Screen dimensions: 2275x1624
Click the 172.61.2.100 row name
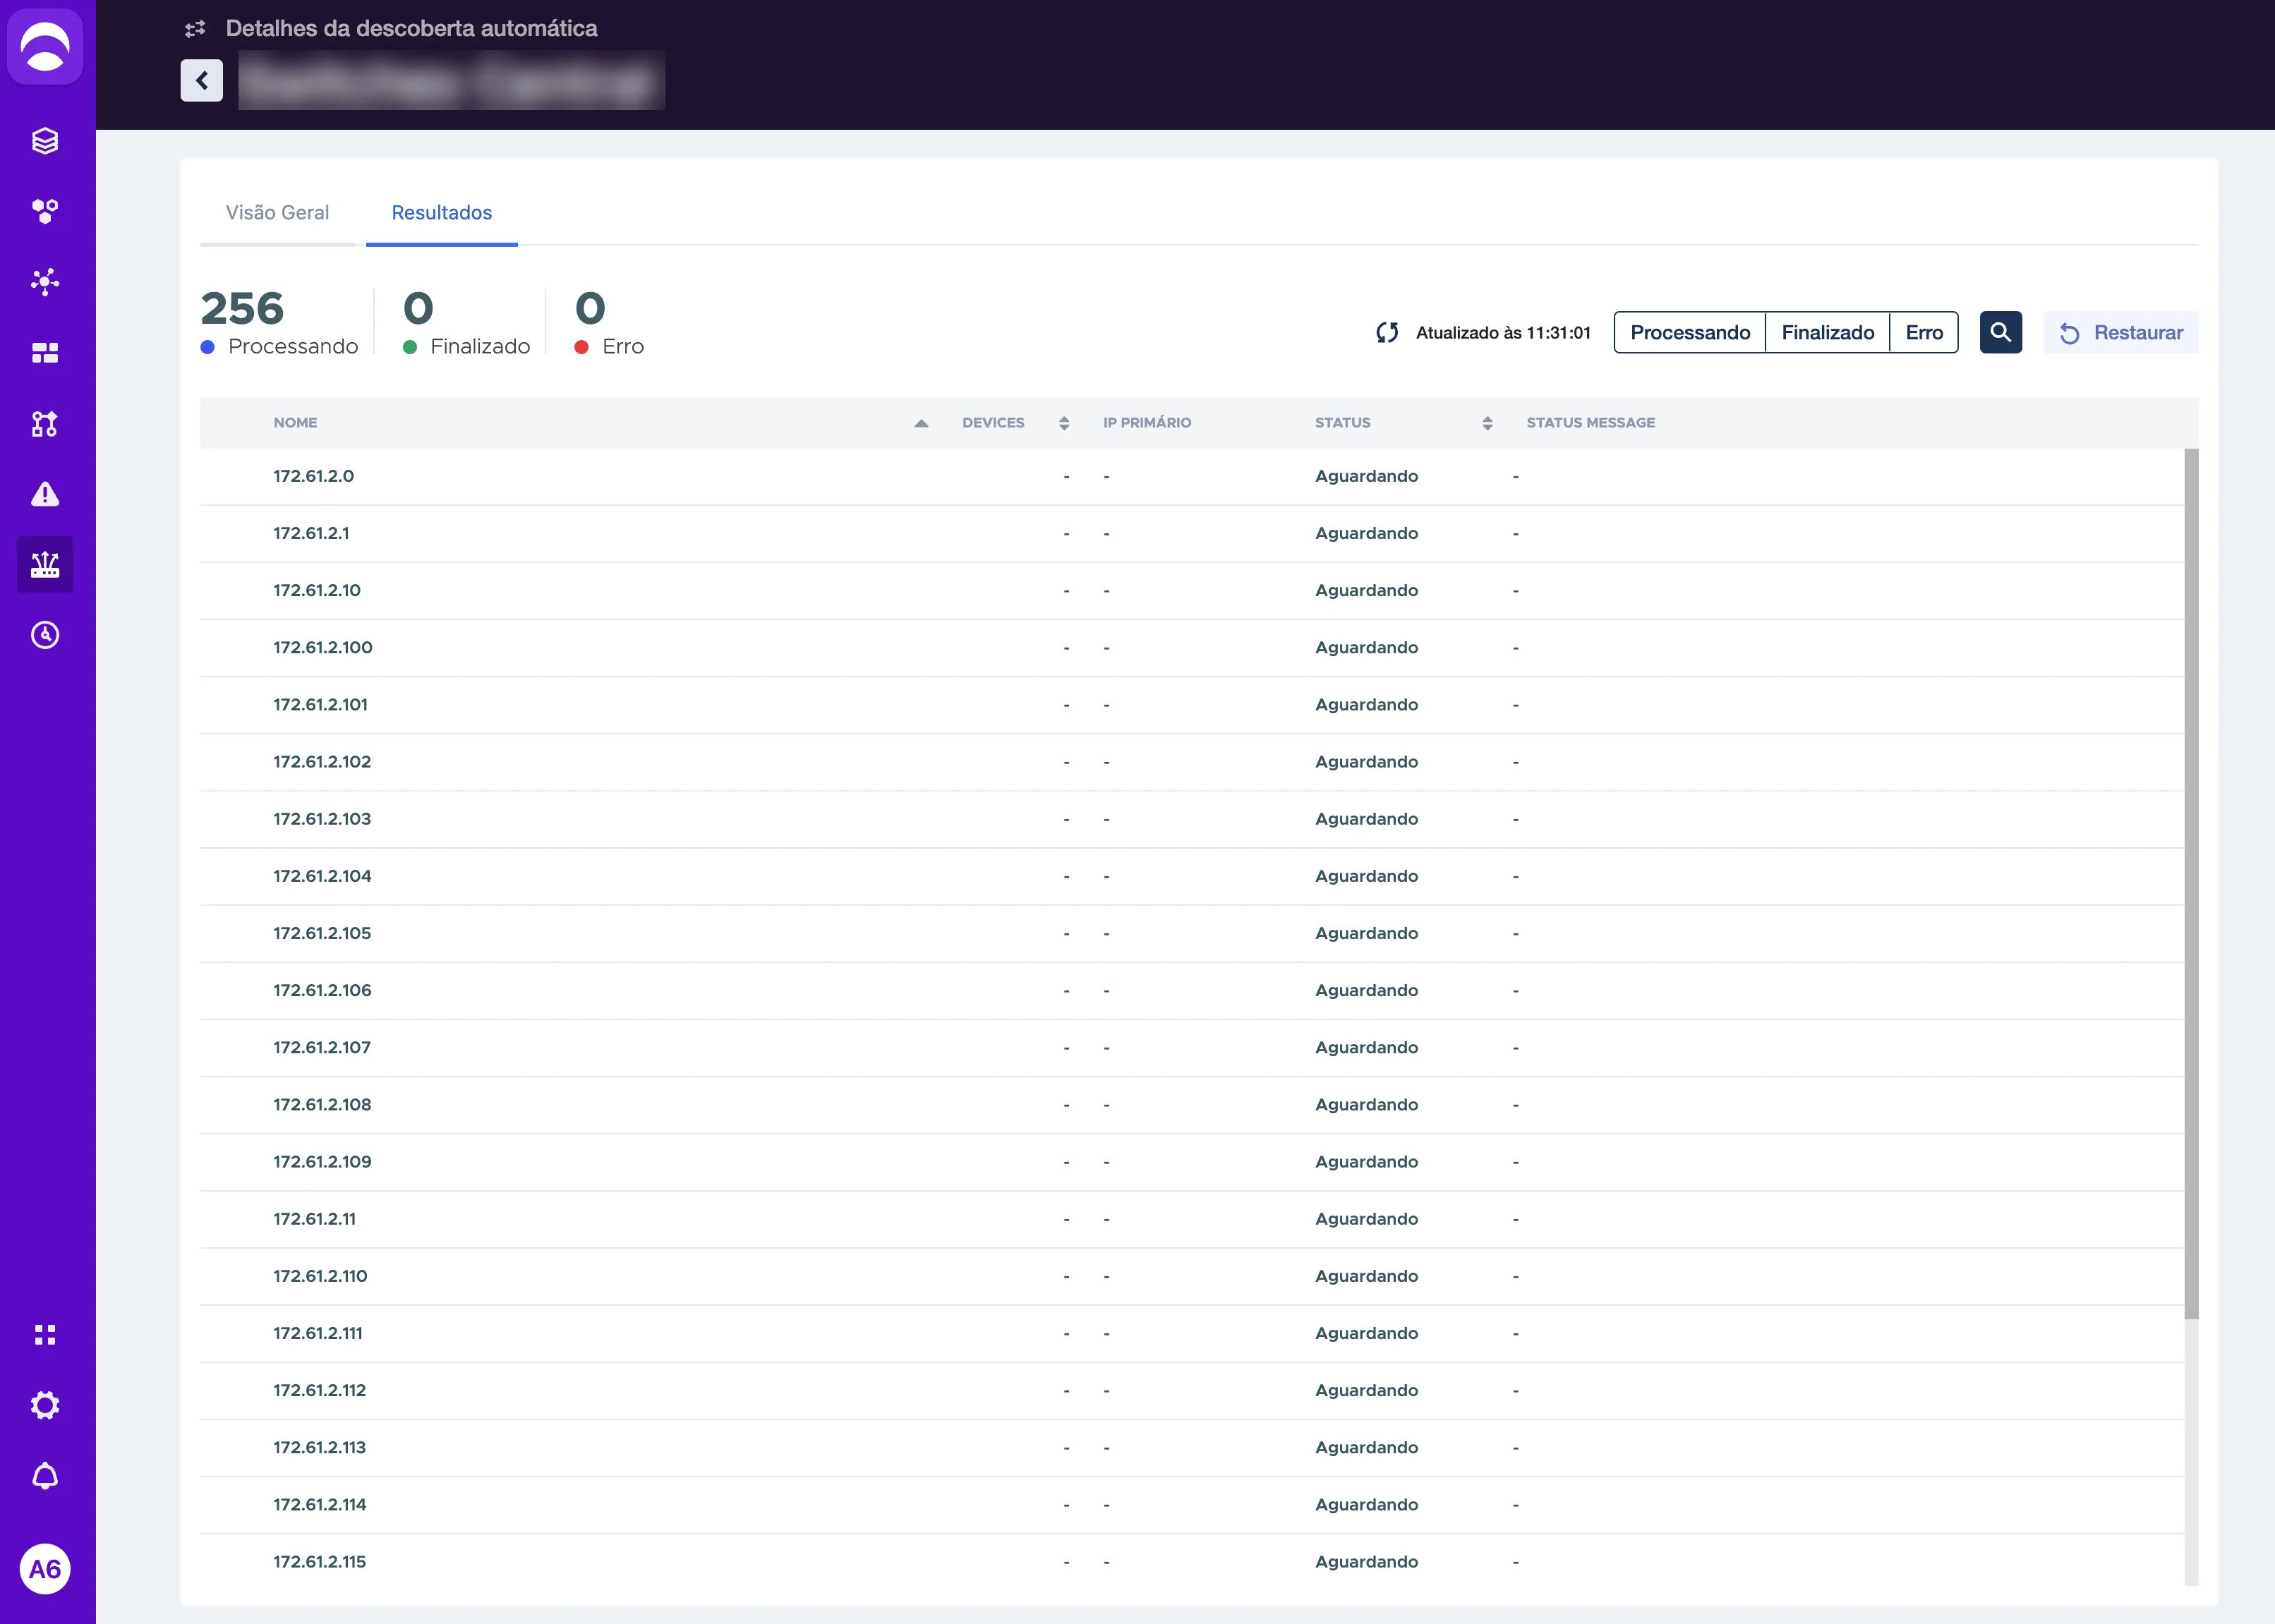pos(323,647)
